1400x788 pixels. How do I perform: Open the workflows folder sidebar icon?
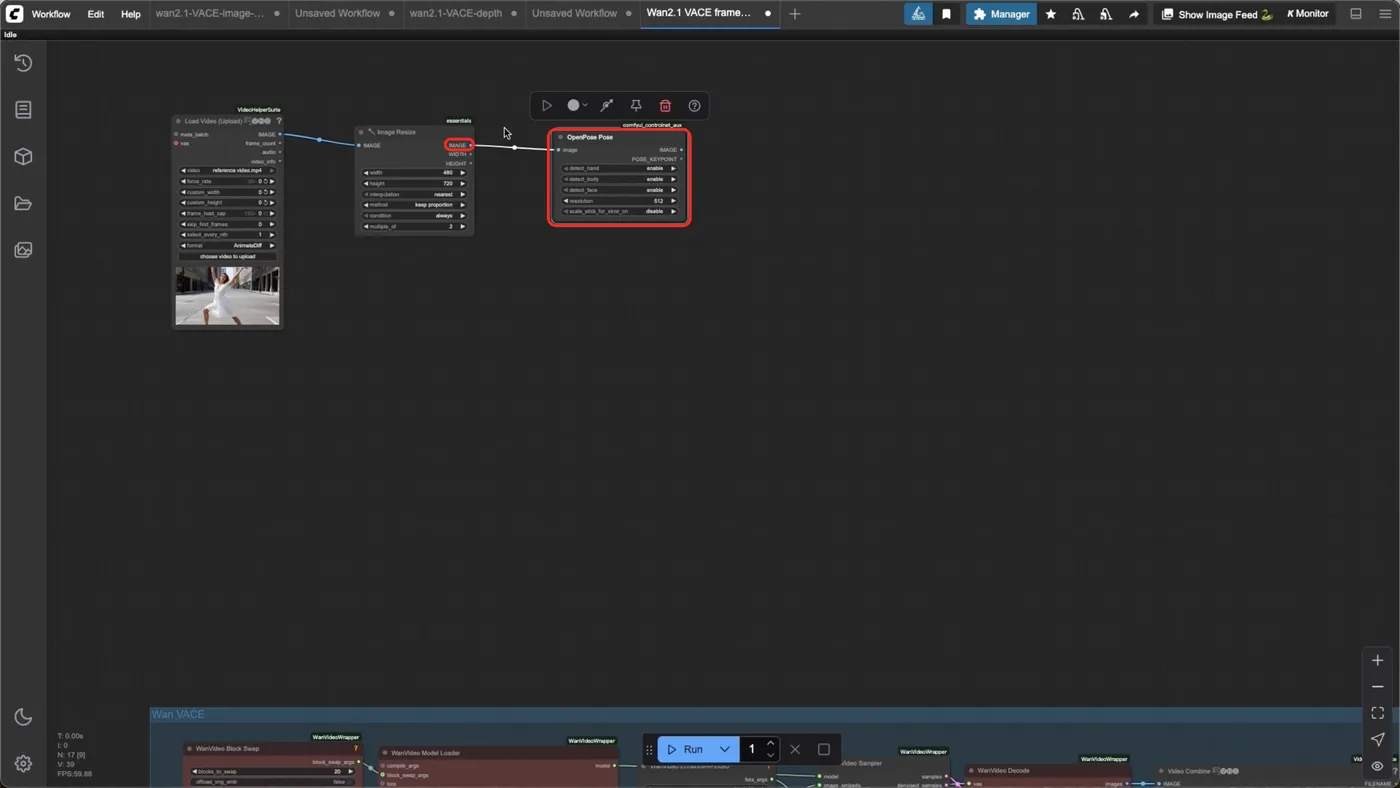(x=23, y=204)
